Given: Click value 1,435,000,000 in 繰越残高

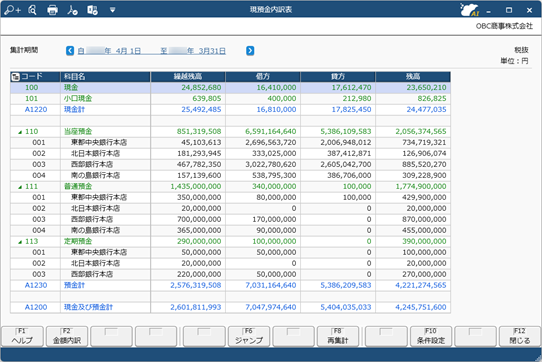Looking at the screenshot, I should click(x=196, y=186).
